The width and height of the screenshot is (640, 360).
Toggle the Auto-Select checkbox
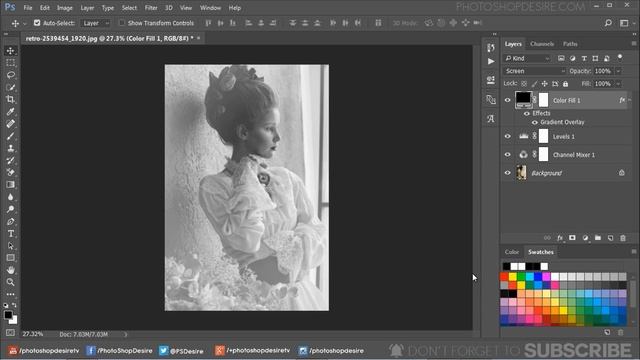pyautogui.click(x=37, y=23)
